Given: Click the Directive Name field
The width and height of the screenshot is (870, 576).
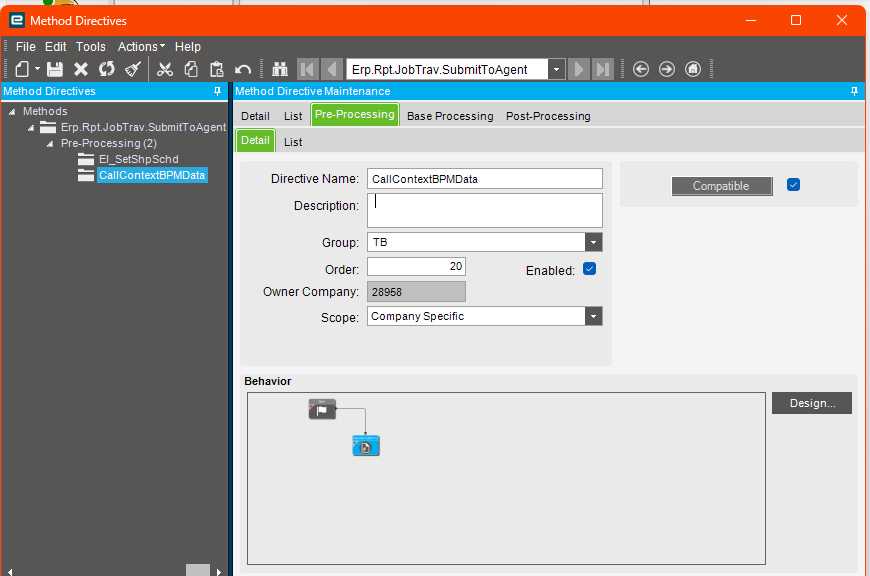Looking at the screenshot, I should (484, 179).
